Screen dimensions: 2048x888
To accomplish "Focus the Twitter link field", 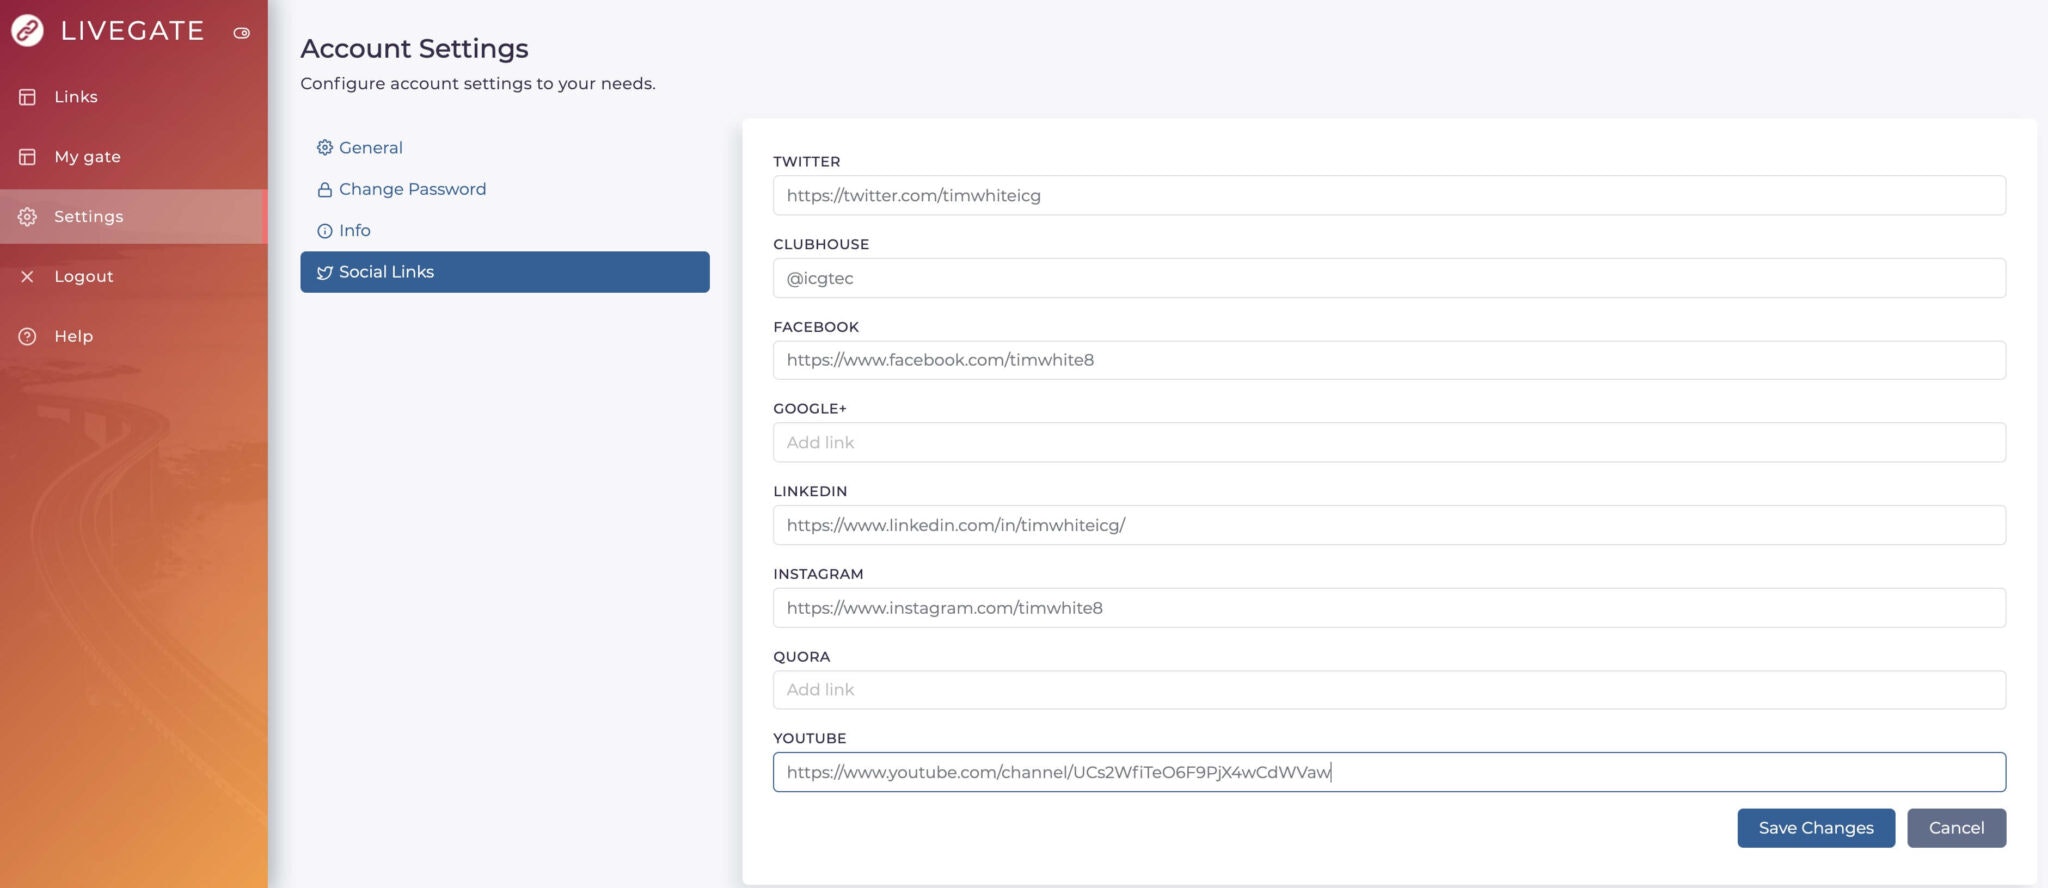I will click(1389, 196).
